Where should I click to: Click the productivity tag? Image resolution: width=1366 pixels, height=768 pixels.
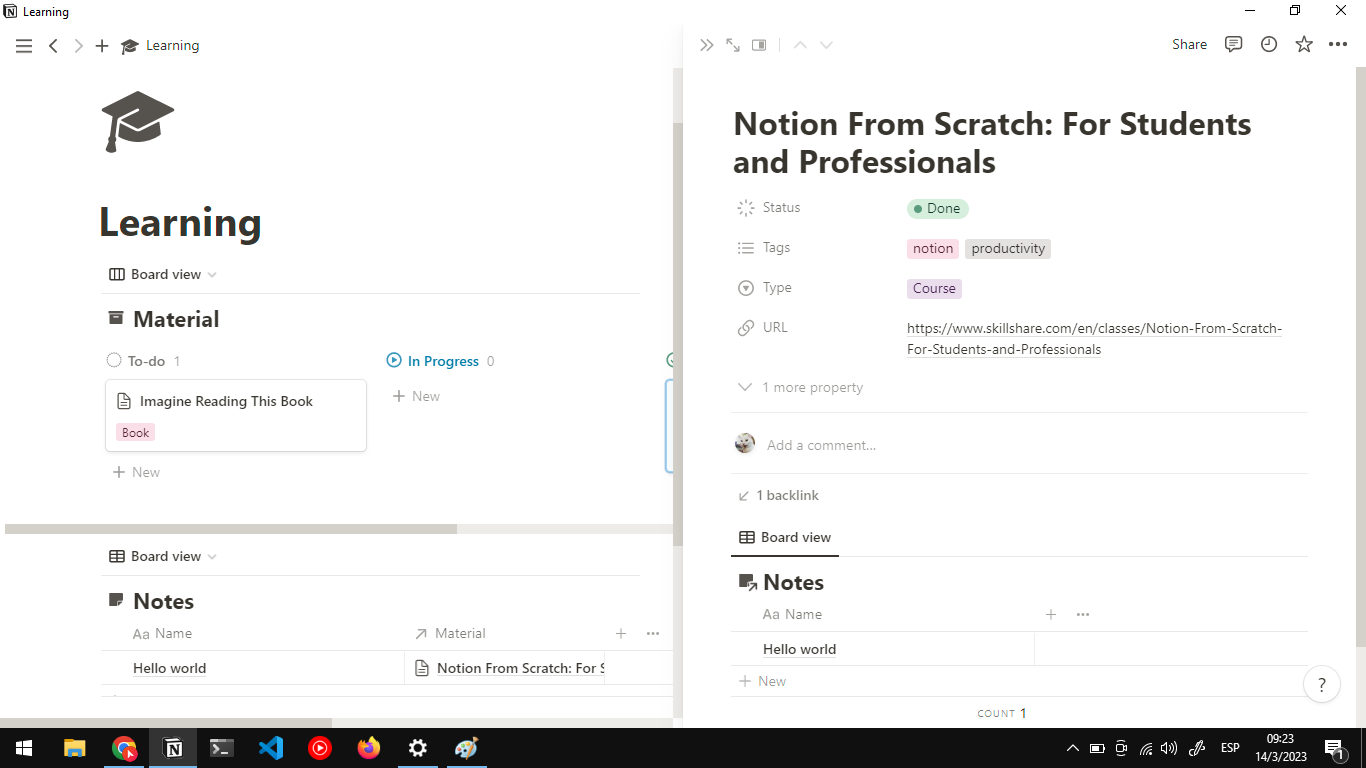point(1008,249)
